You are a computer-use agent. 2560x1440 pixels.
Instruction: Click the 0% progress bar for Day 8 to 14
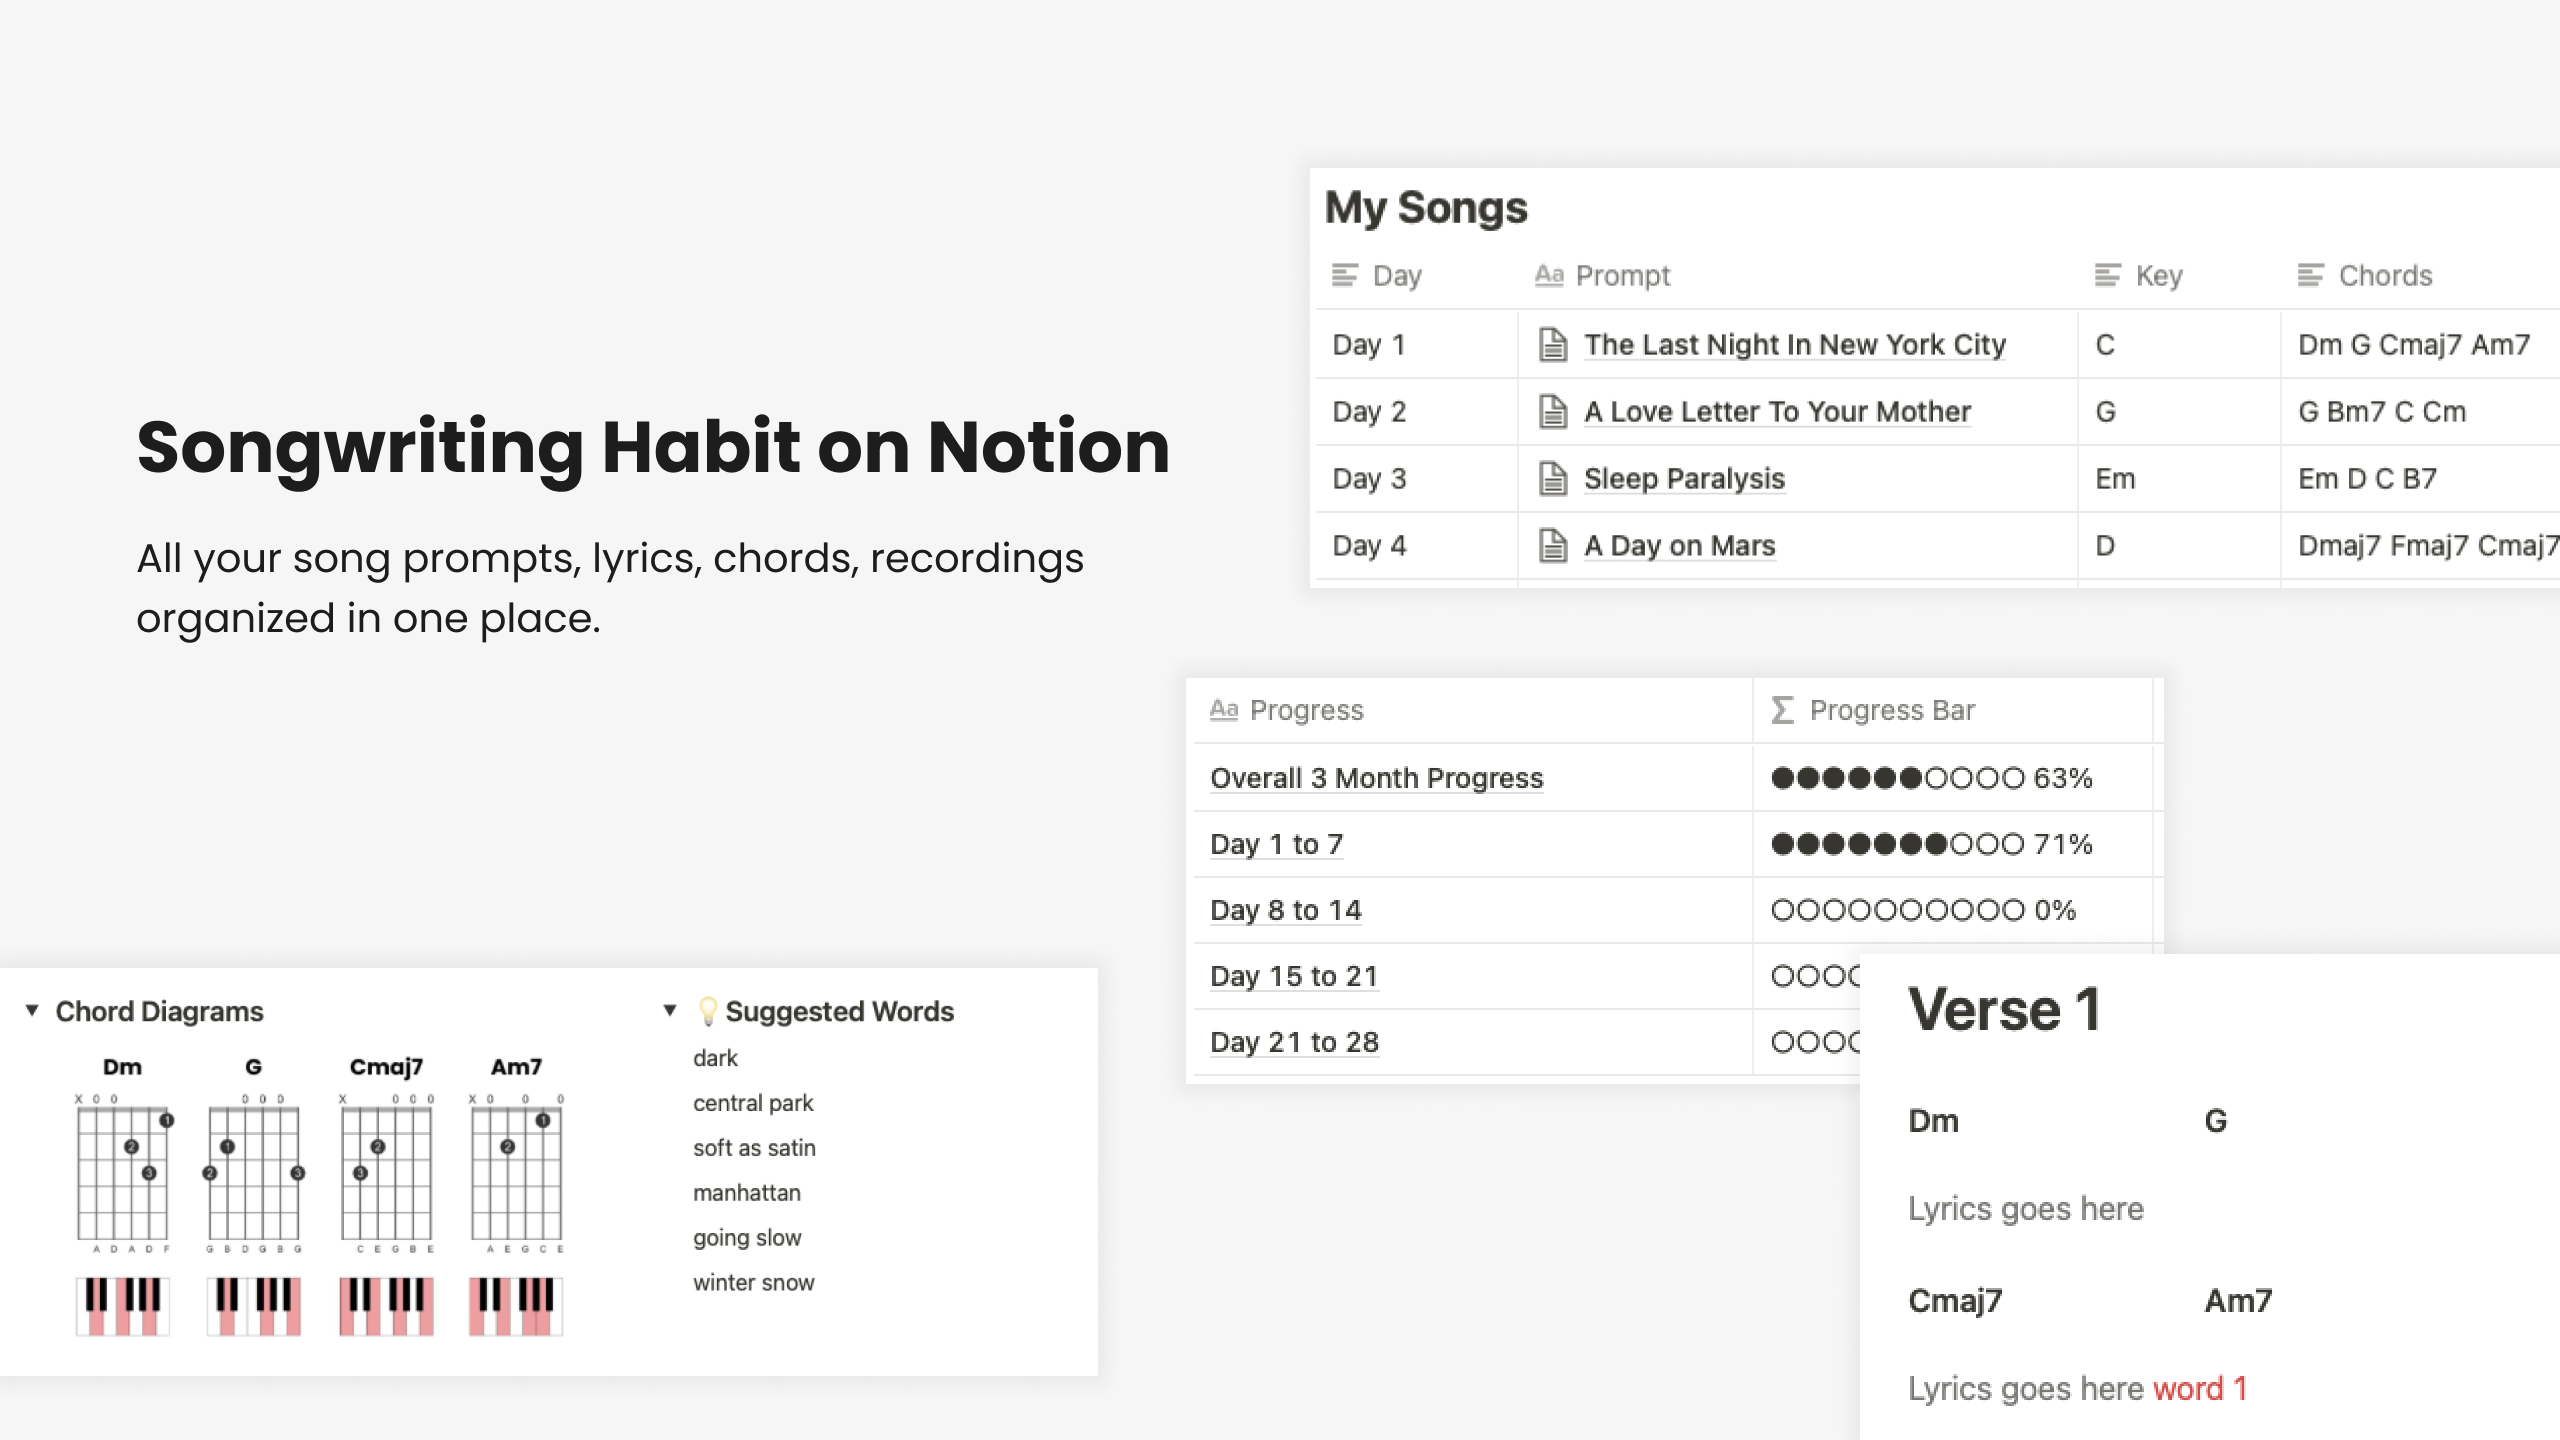click(1924, 910)
